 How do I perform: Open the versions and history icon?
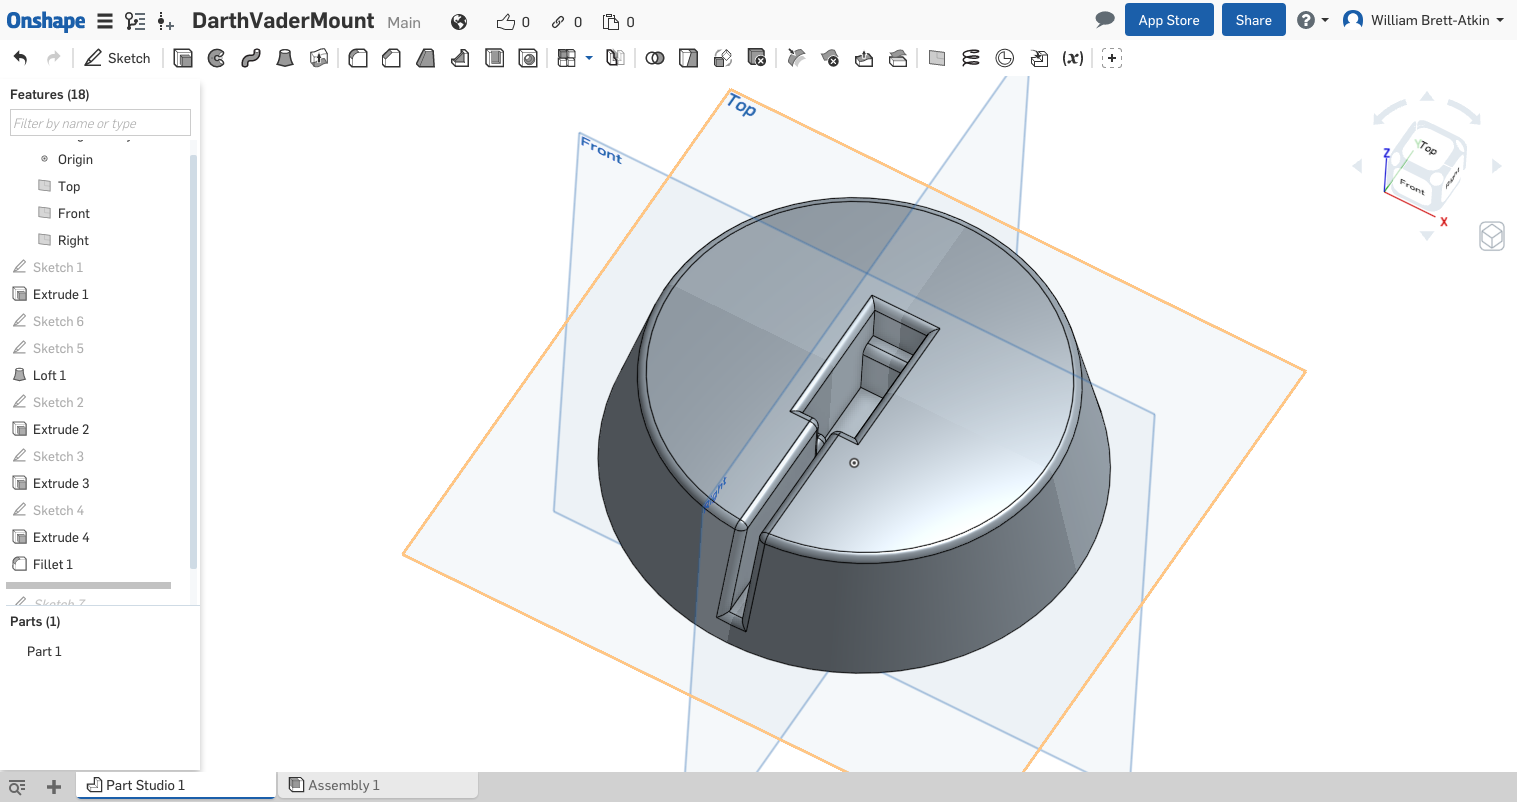tap(135, 21)
